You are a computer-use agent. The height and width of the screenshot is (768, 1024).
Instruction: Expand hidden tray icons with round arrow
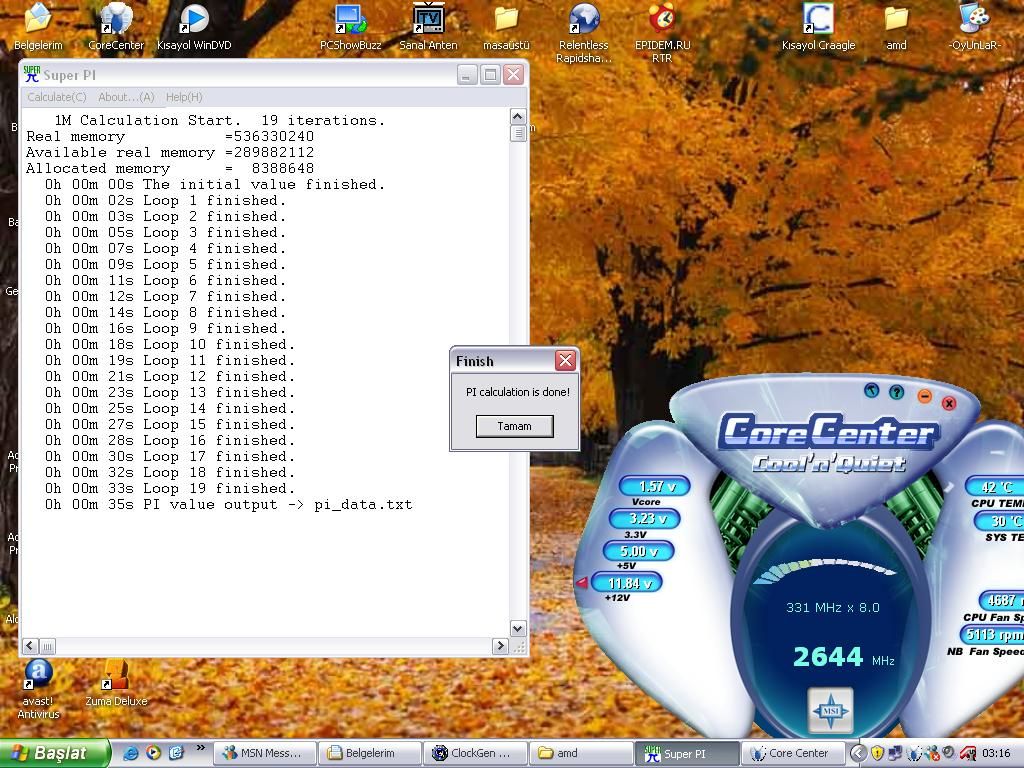[x=858, y=754]
